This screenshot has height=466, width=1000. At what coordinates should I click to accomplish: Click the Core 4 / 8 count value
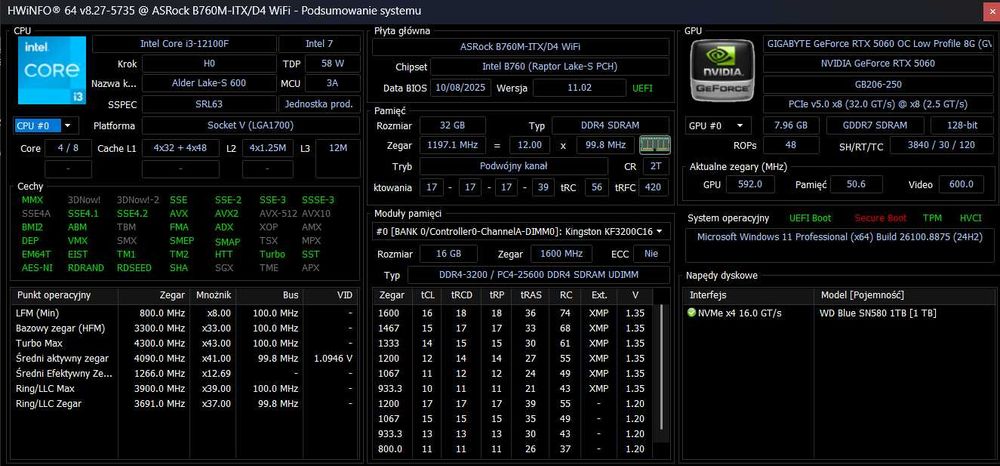pyautogui.click(x=68, y=149)
